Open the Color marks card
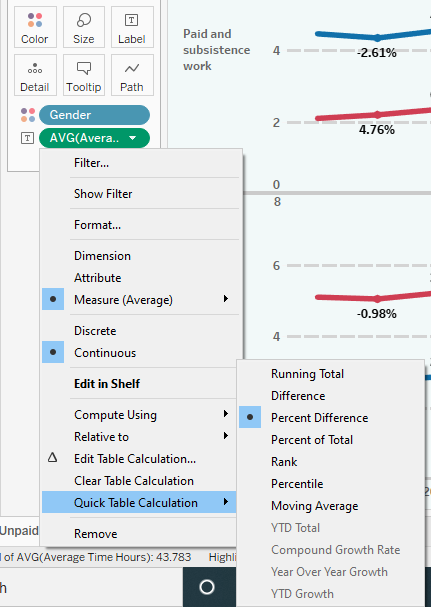Image resolution: width=431 pixels, height=607 pixels. [x=35, y=27]
